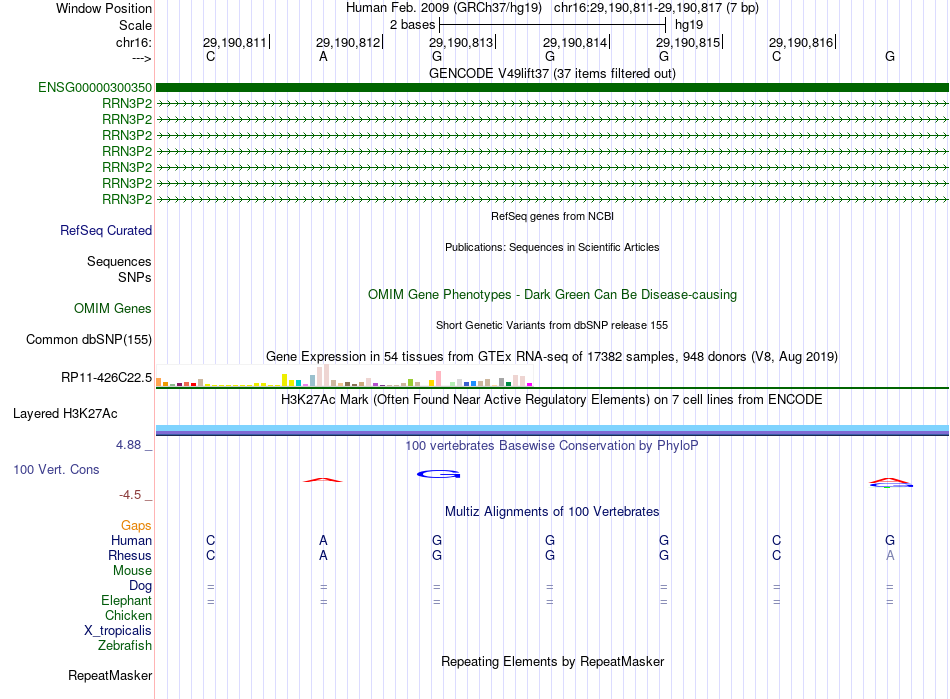Screen dimensions: 950x699
Task: Click the ---> strand direction arrow
Action: (142, 58)
